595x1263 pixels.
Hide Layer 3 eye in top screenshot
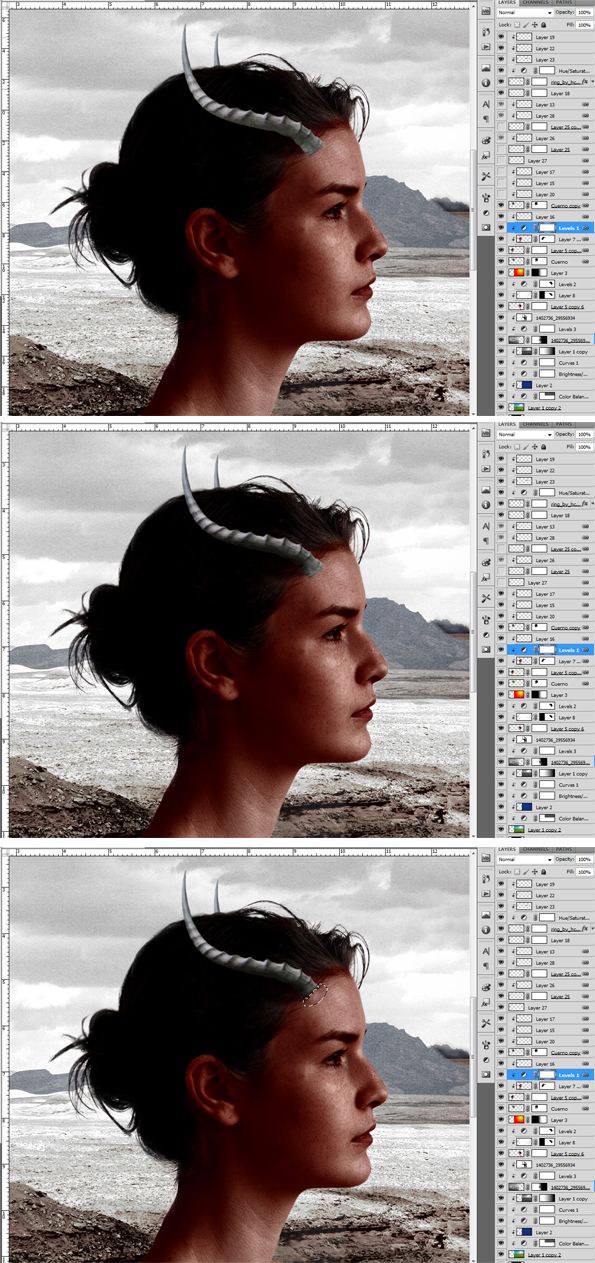pyautogui.click(x=500, y=273)
